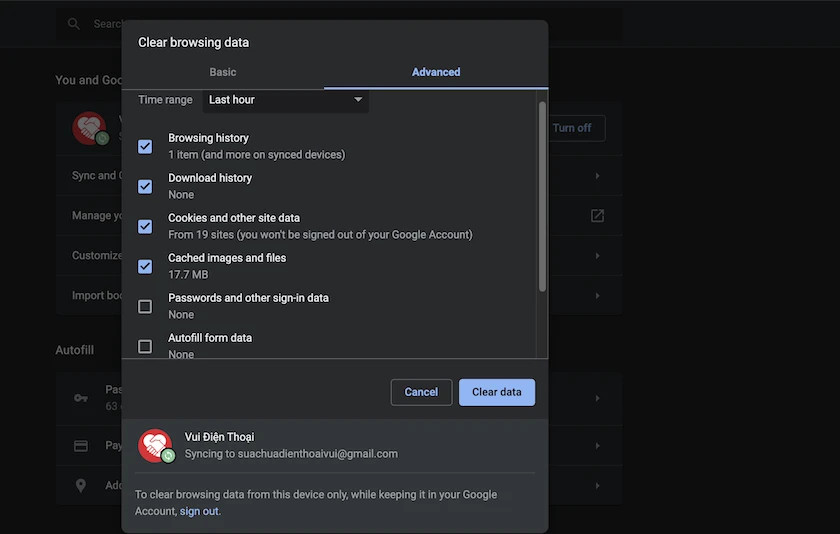Switch to the Basic tab
This screenshot has height=534, width=840.
(x=222, y=72)
